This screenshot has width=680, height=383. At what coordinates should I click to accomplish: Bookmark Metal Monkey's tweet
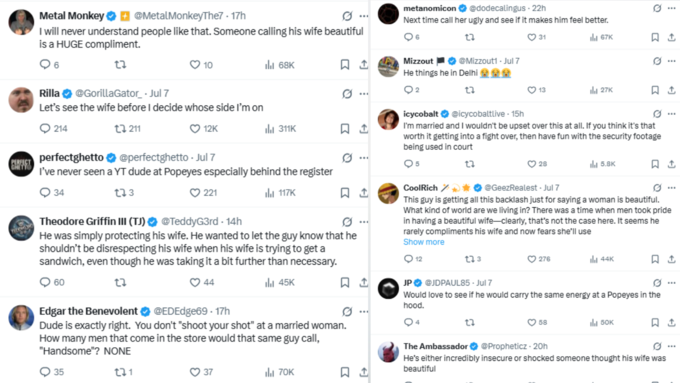coord(345,65)
